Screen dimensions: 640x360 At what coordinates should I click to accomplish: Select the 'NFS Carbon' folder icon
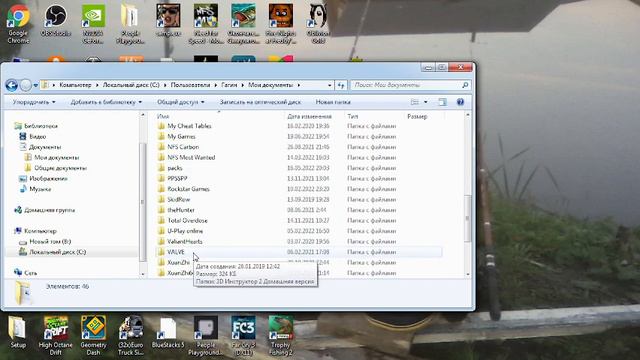[161, 147]
